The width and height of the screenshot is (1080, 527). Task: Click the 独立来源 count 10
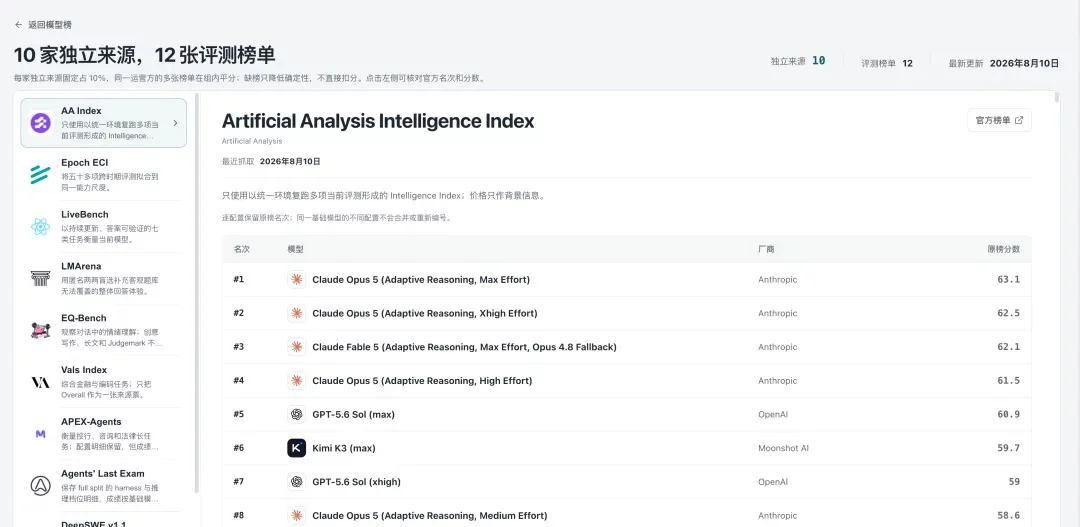tap(818, 61)
